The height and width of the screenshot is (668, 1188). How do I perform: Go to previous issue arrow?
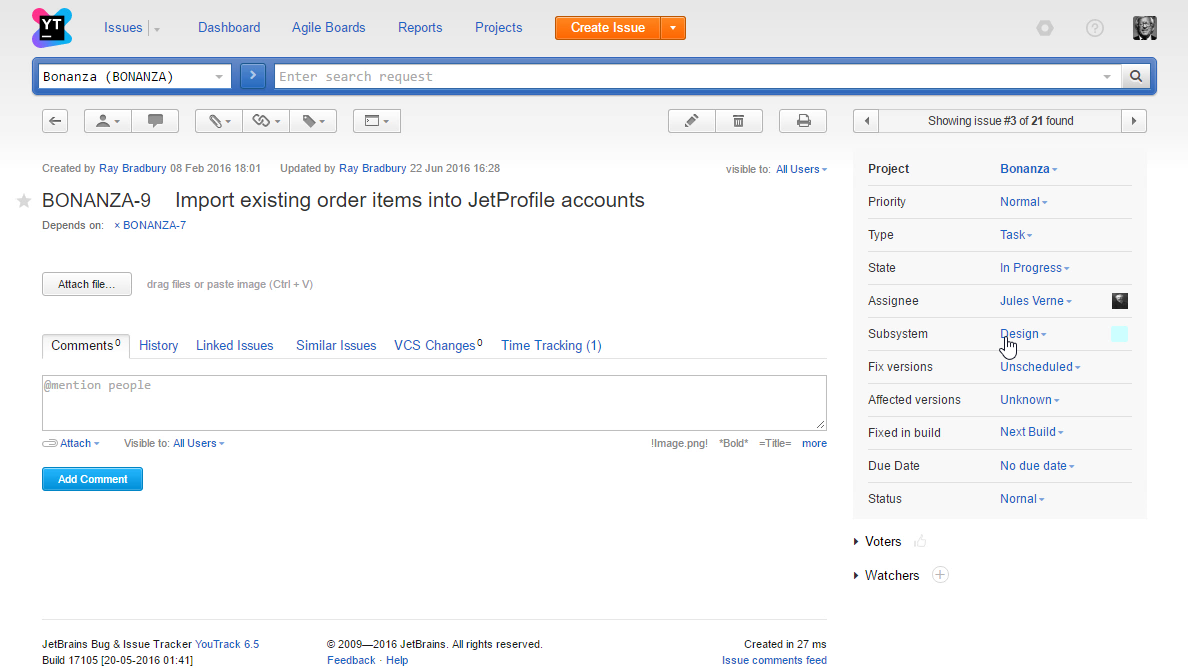click(866, 121)
